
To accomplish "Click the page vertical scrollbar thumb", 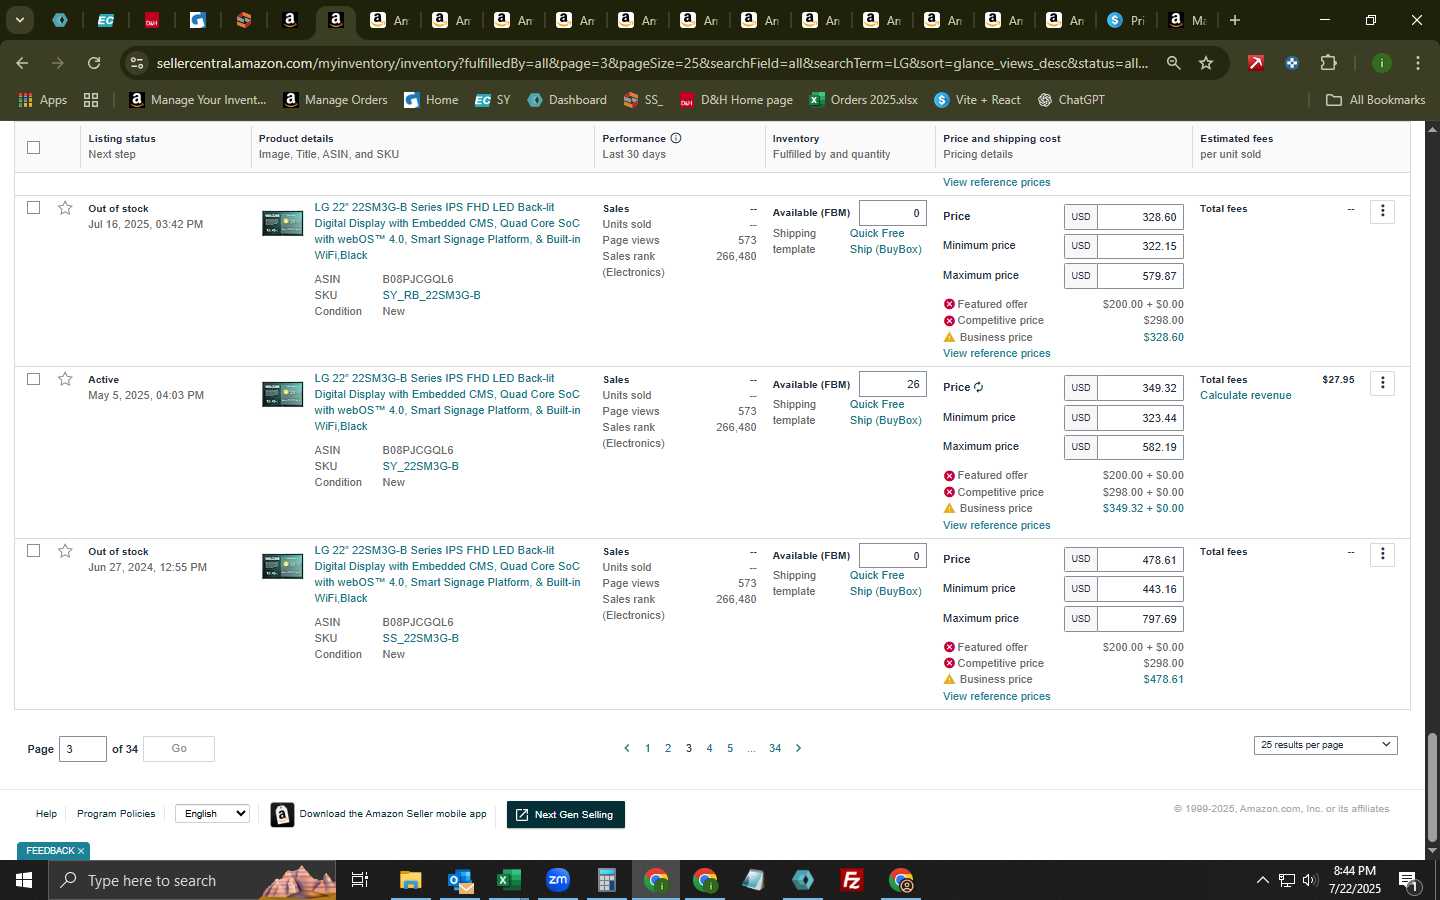I will point(1432,787).
